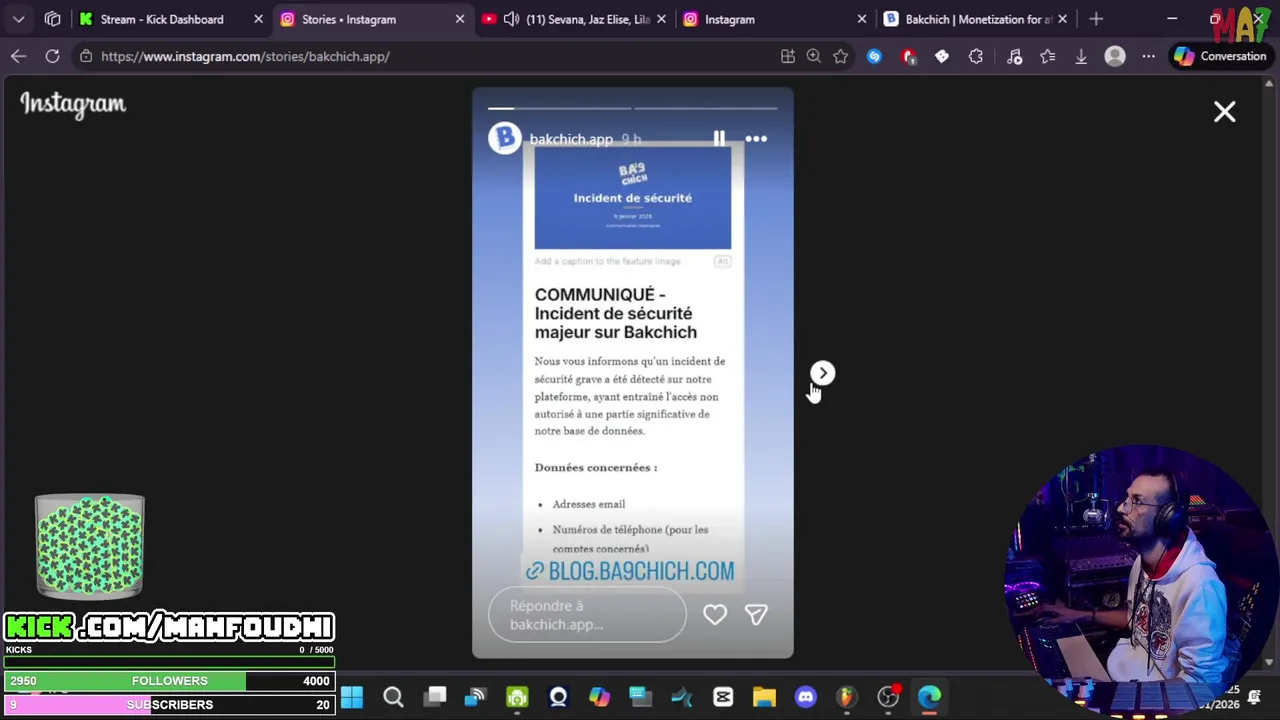Go back to the previous page

tap(18, 56)
